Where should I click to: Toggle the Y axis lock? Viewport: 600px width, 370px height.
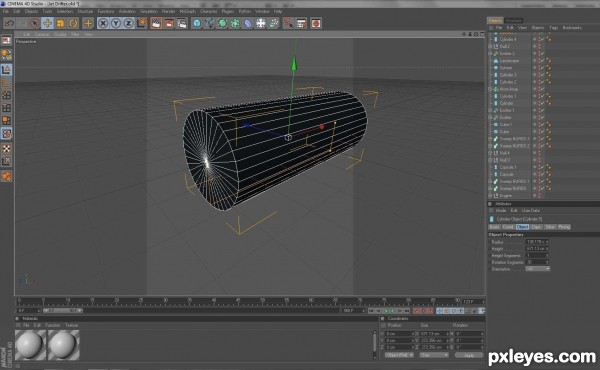coord(116,23)
